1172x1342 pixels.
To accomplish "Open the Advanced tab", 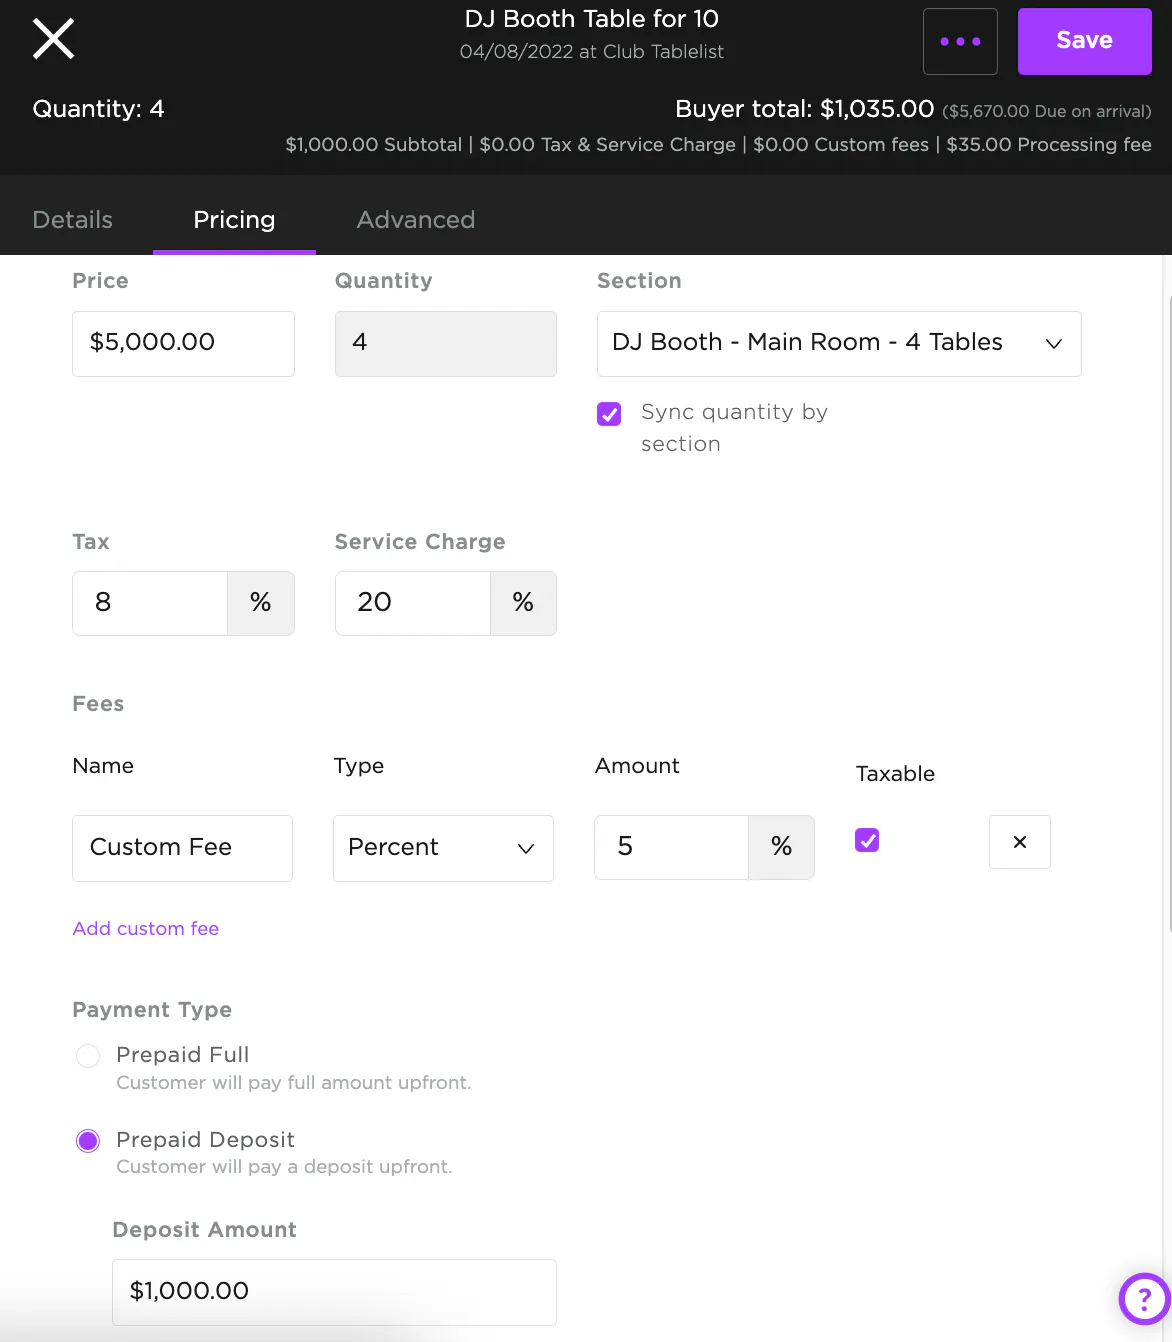I will (x=415, y=220).
